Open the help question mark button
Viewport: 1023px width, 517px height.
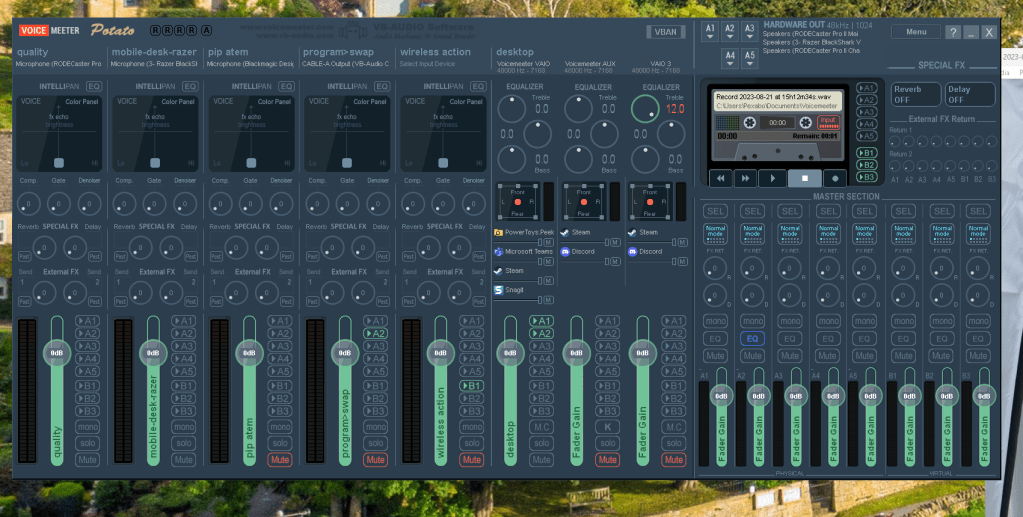click(x=953, y=32)
